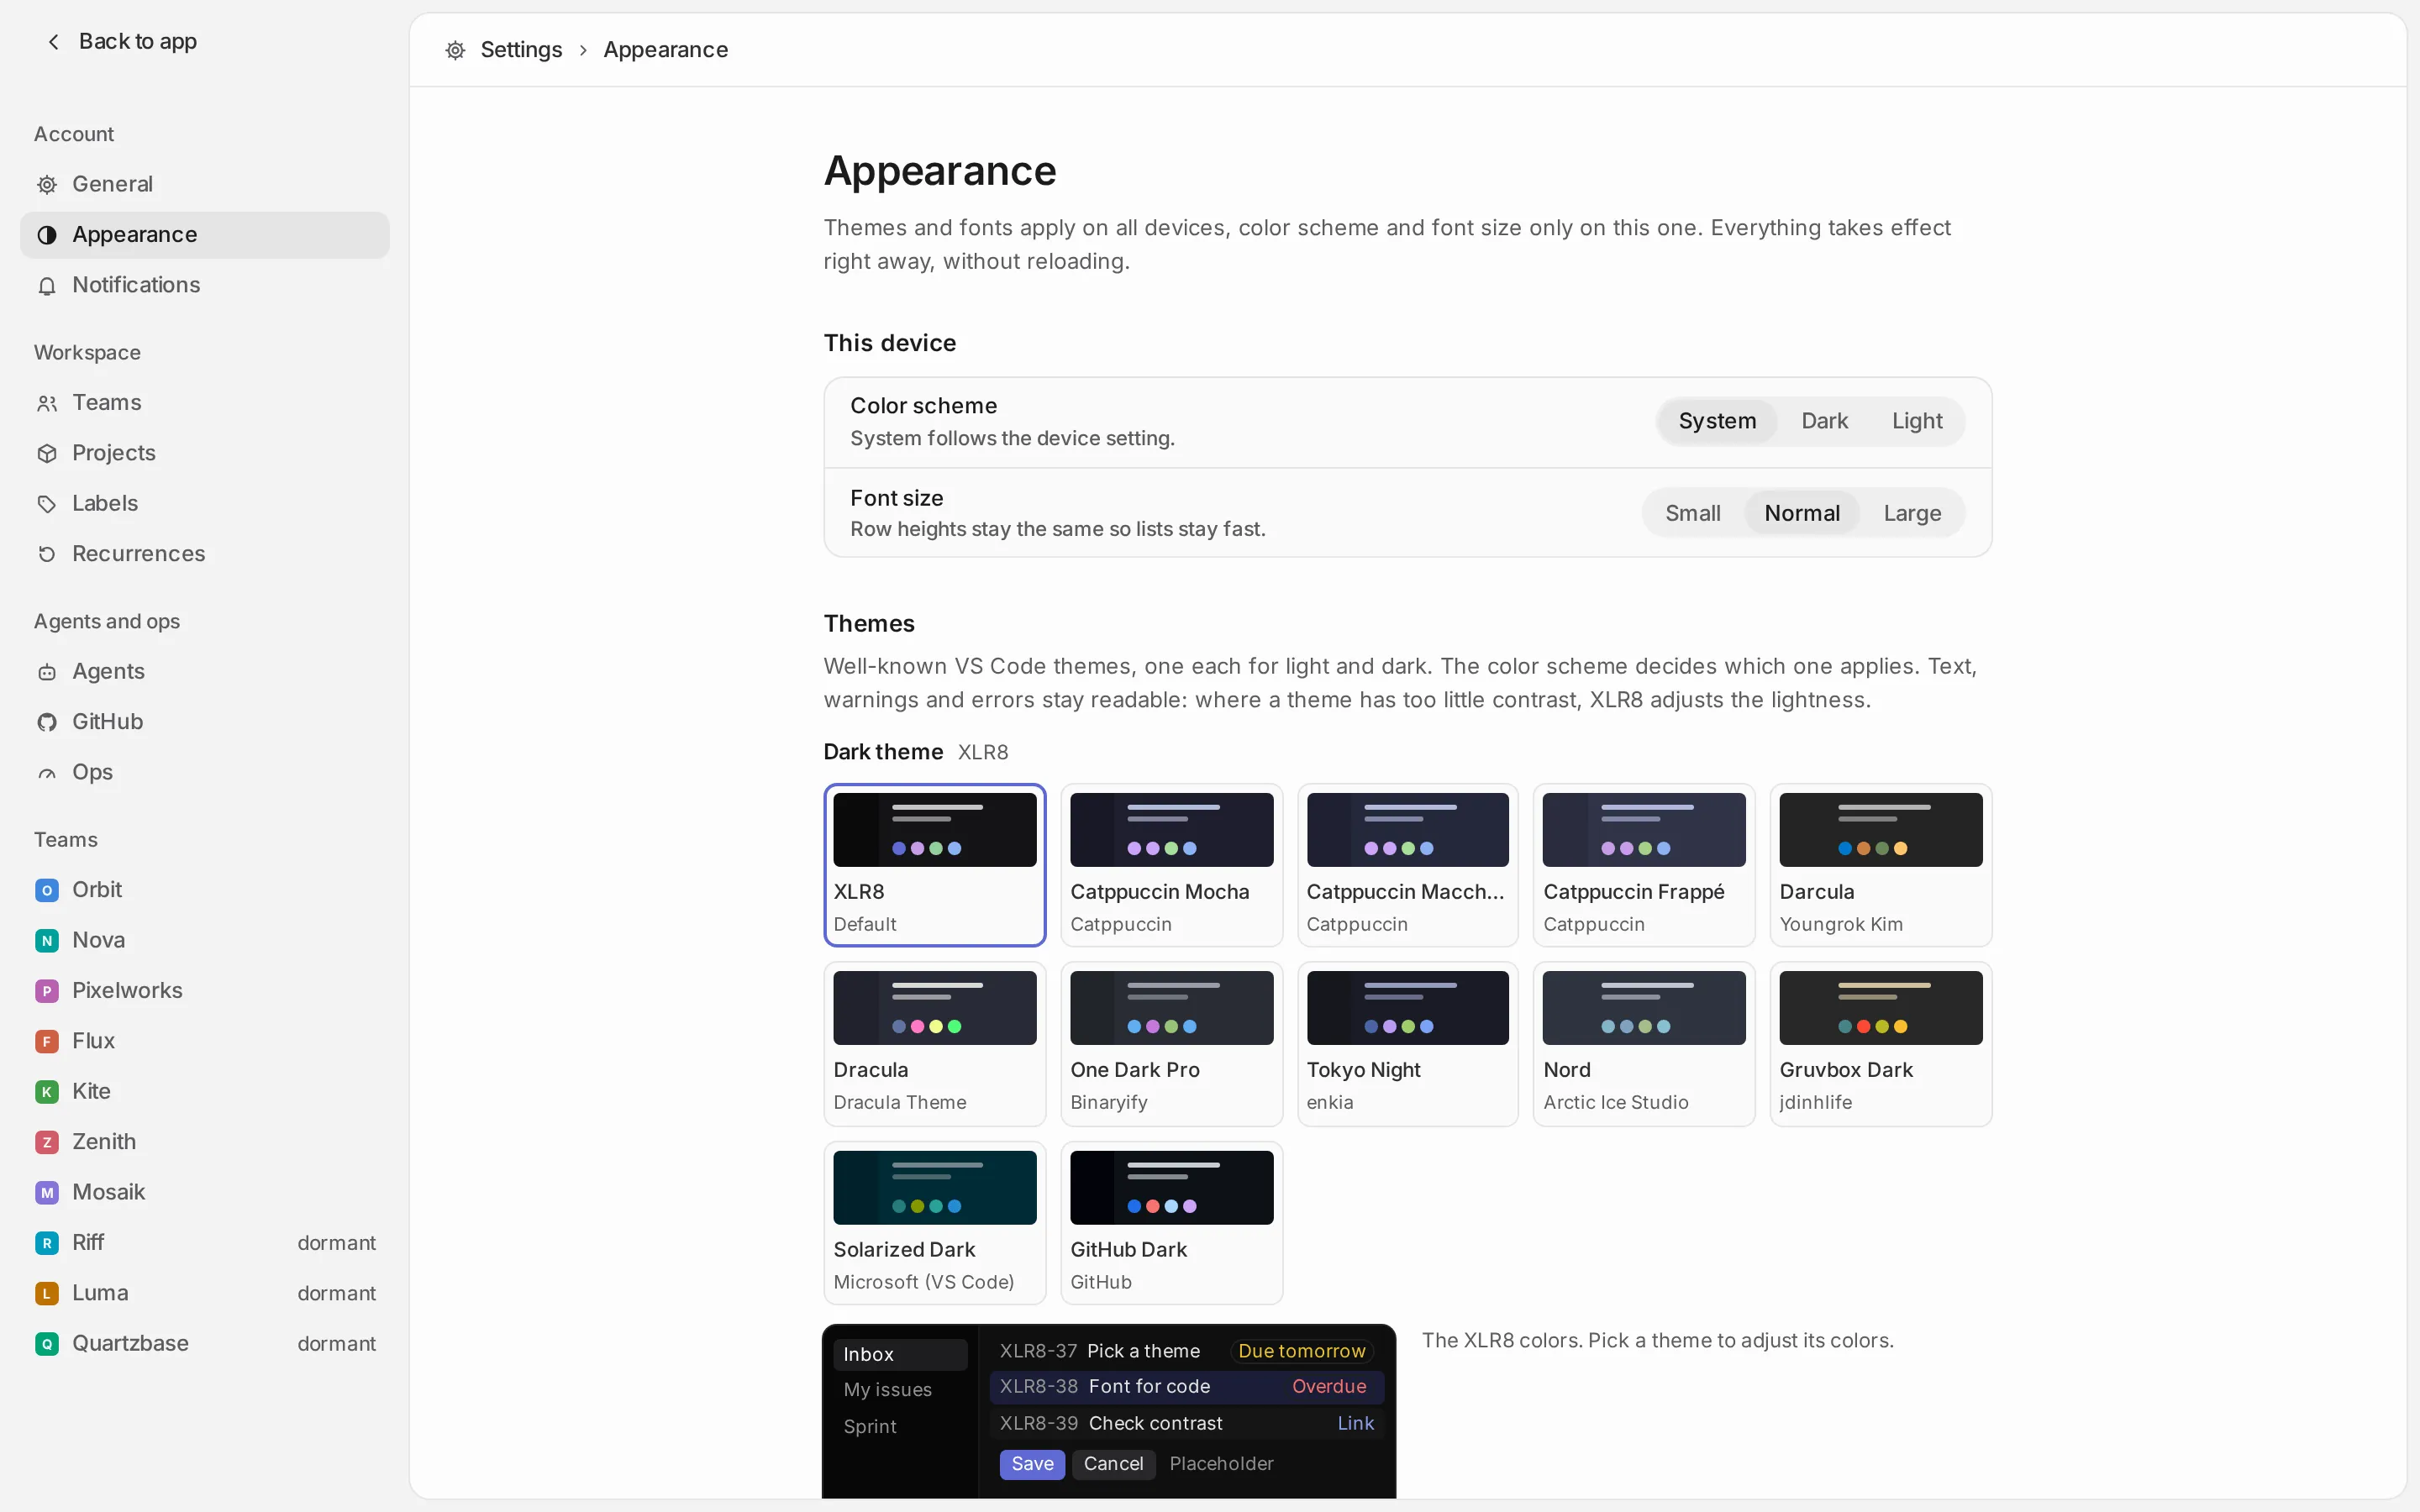Click Cancel in the theme preview
Image resolution: width=2420 pixels, height=1512 pixels.
coord(1113,1464)
